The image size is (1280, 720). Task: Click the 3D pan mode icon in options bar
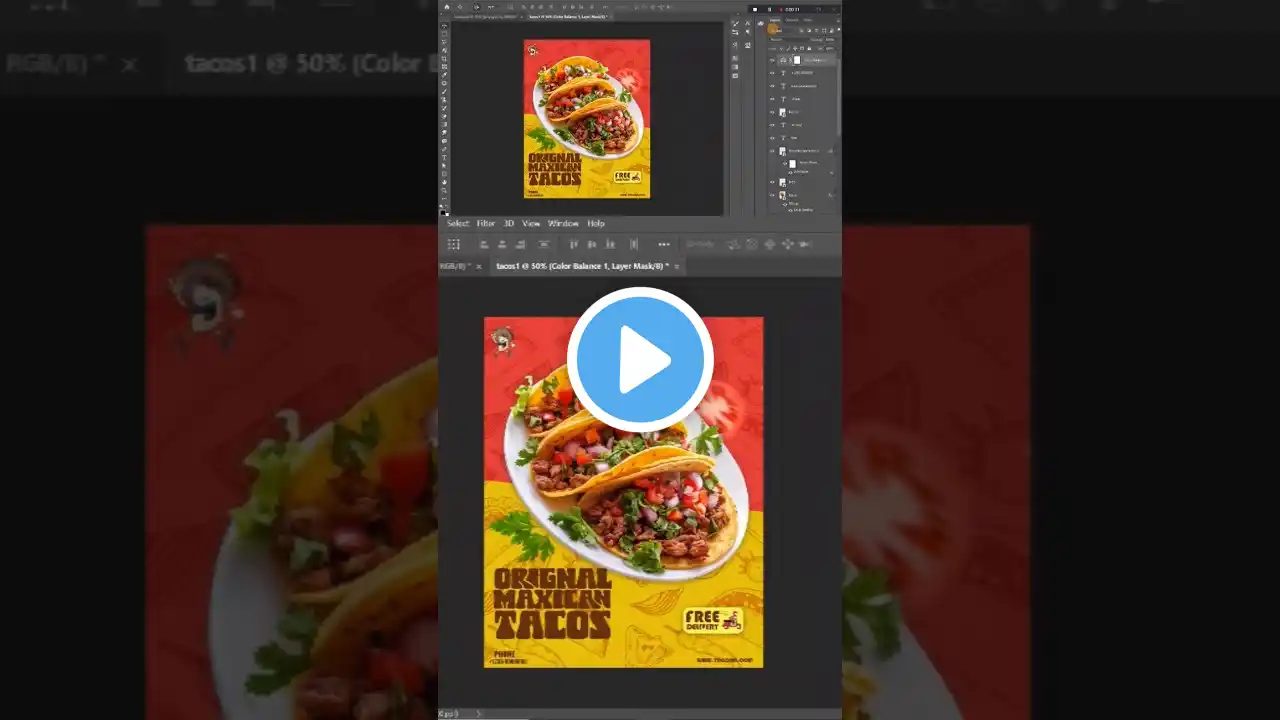(x=769, y=244)
